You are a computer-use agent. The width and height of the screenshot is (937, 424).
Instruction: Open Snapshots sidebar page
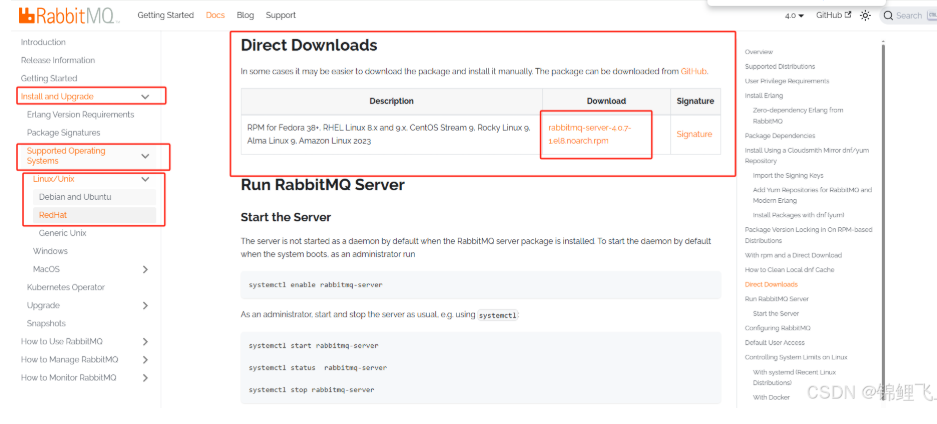coord(46,323)
